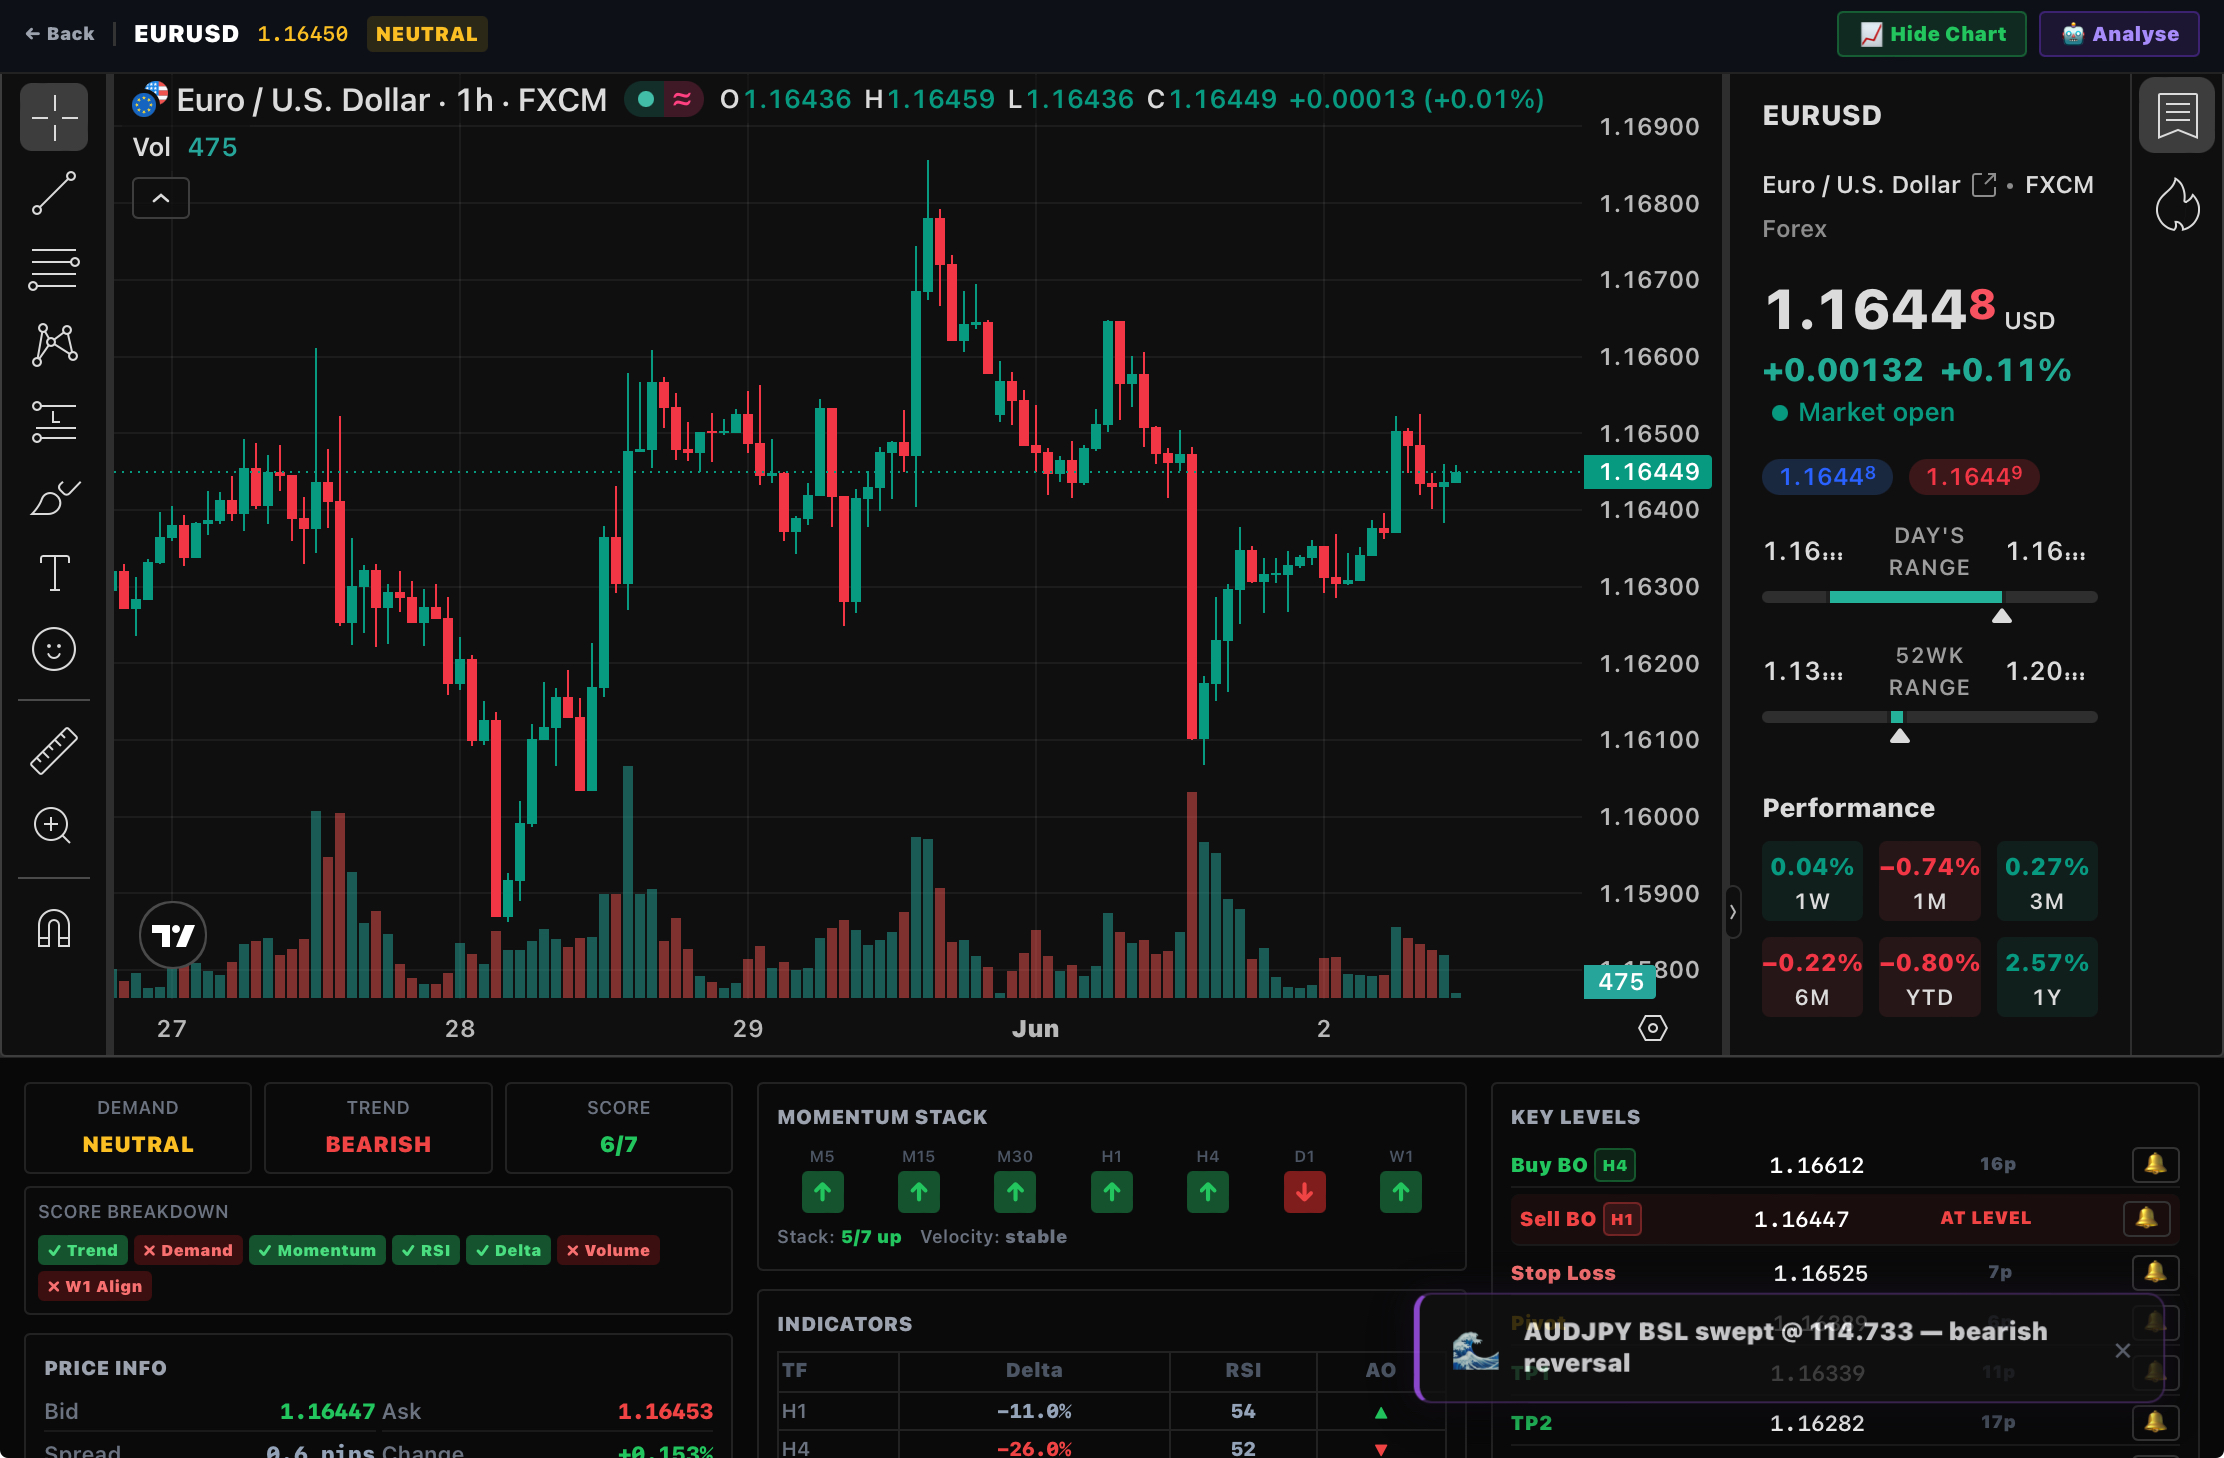Open the Fibonacci retracement tool

pyautogui.click(x=54, y=269)
